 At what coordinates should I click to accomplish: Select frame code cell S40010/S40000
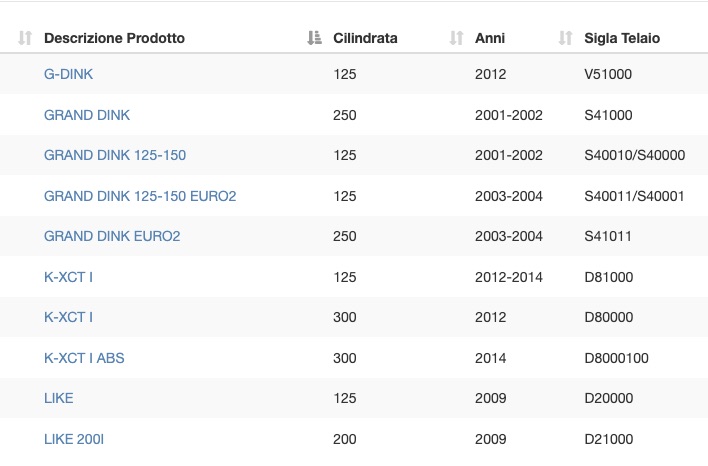634,155
